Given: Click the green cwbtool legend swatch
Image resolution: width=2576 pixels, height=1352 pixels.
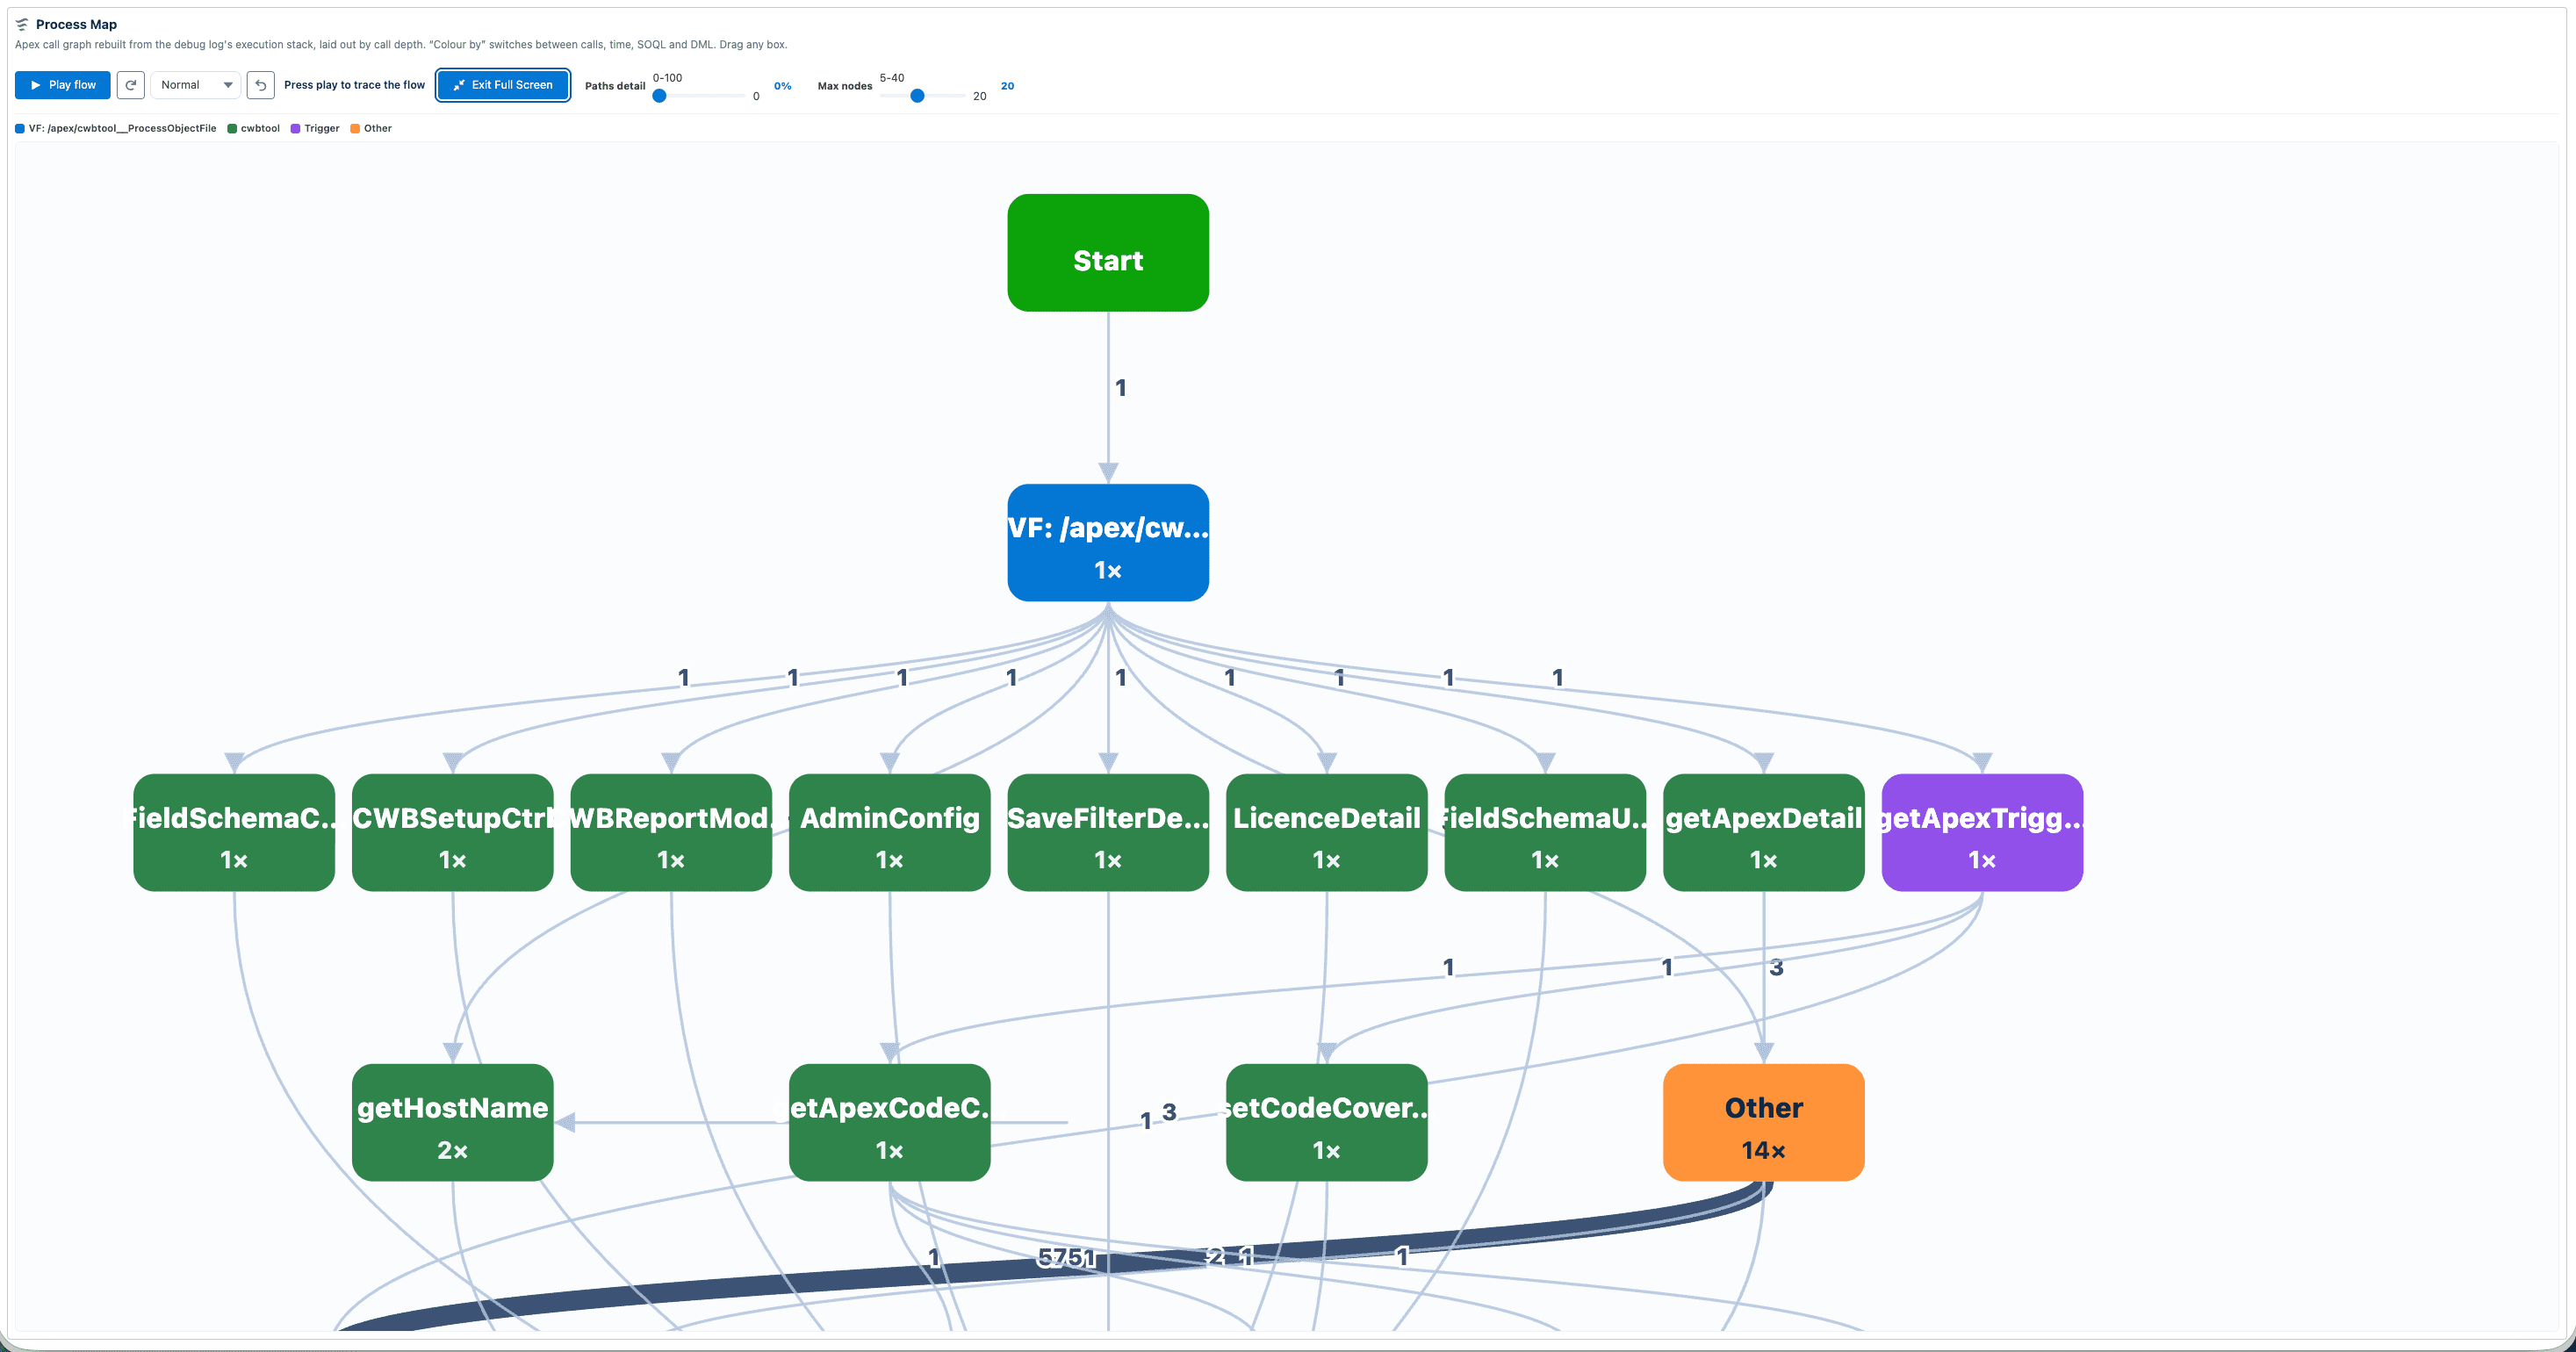Looking at the screenshot, I should pos(232,128).
